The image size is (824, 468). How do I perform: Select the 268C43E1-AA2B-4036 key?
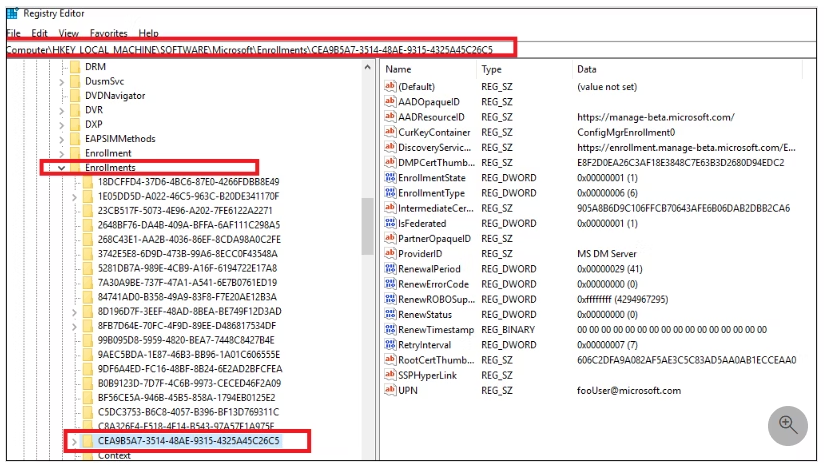point(189,240)
